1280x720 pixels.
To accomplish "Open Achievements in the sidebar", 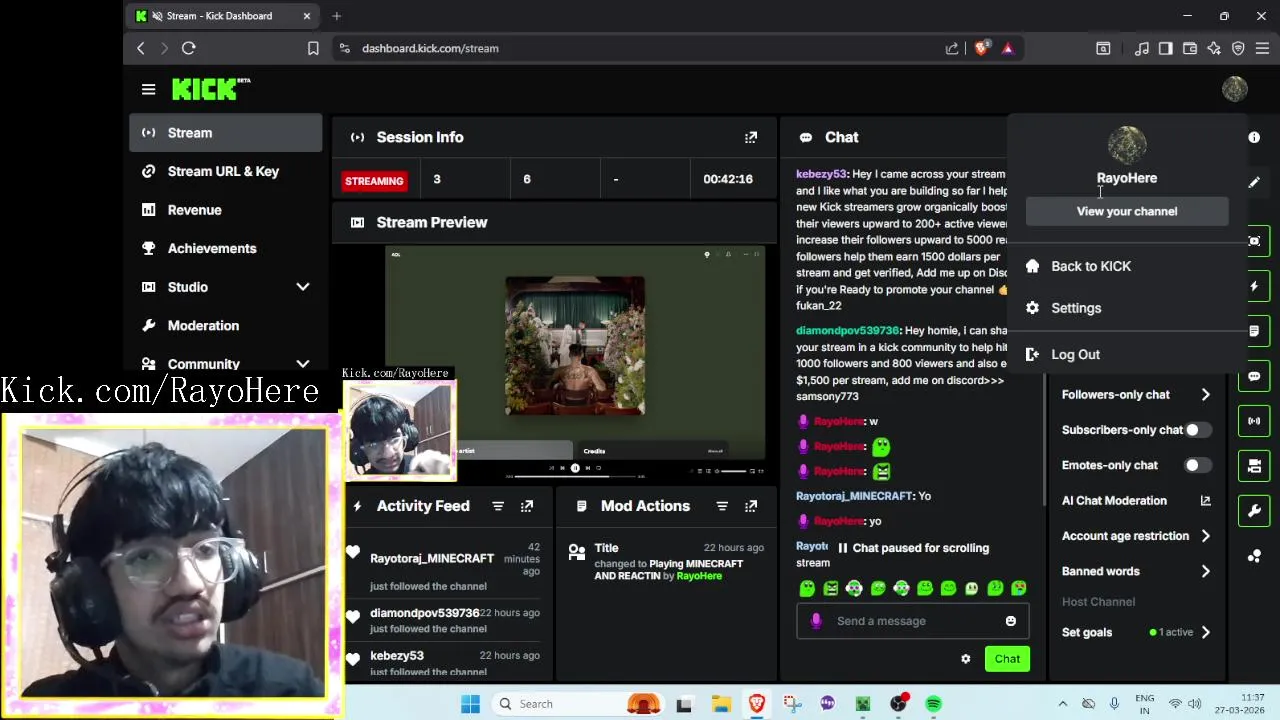I will [226, 248].
